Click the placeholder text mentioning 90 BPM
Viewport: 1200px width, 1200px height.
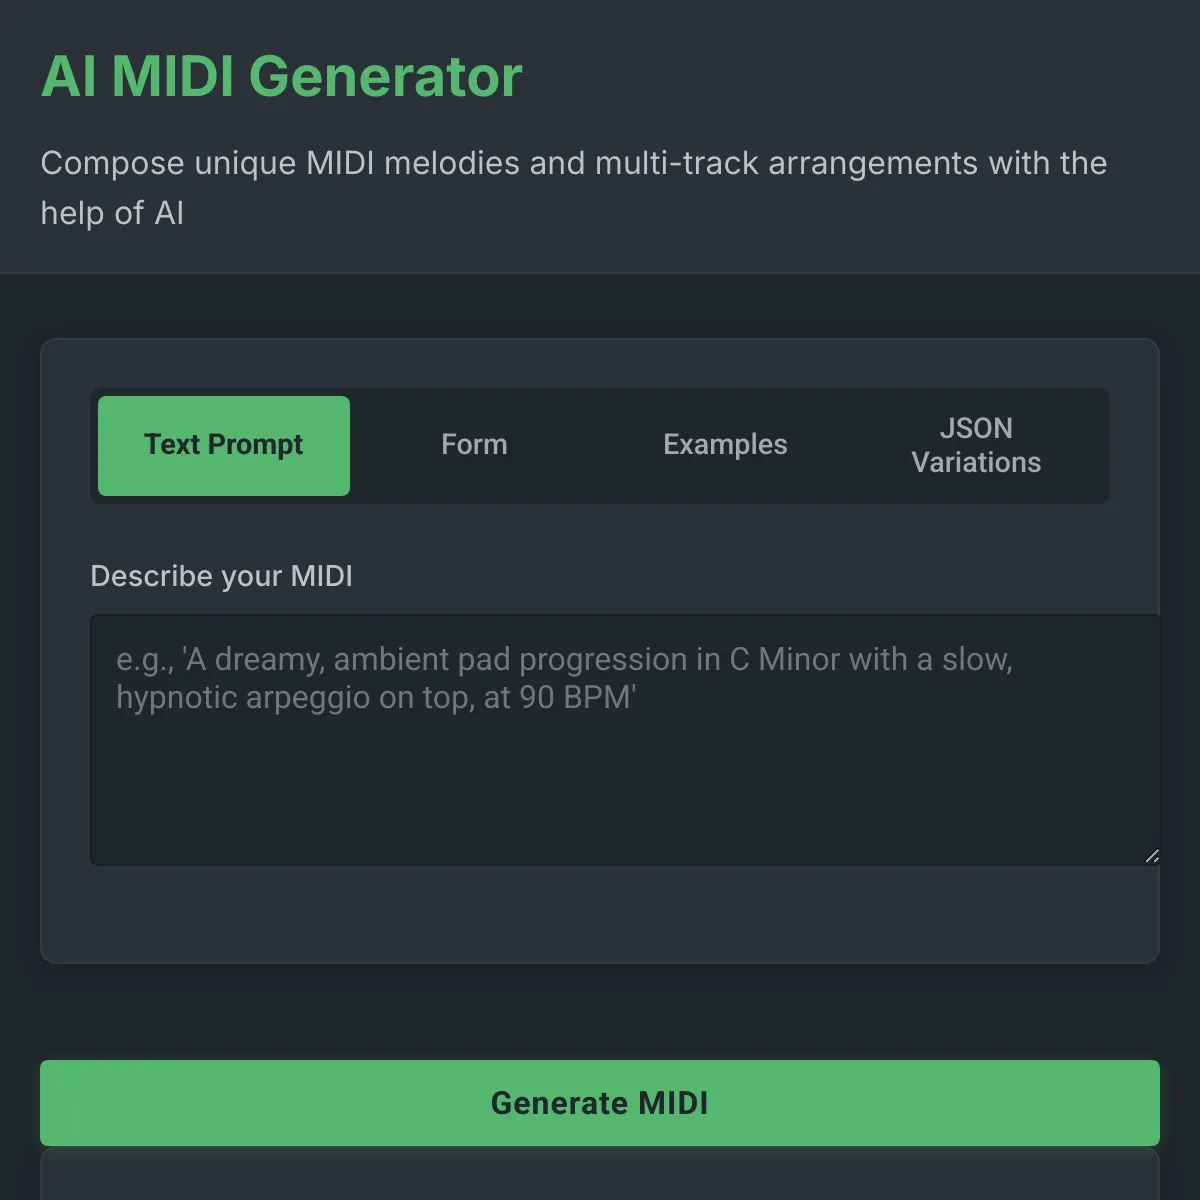tap(376, 697)
